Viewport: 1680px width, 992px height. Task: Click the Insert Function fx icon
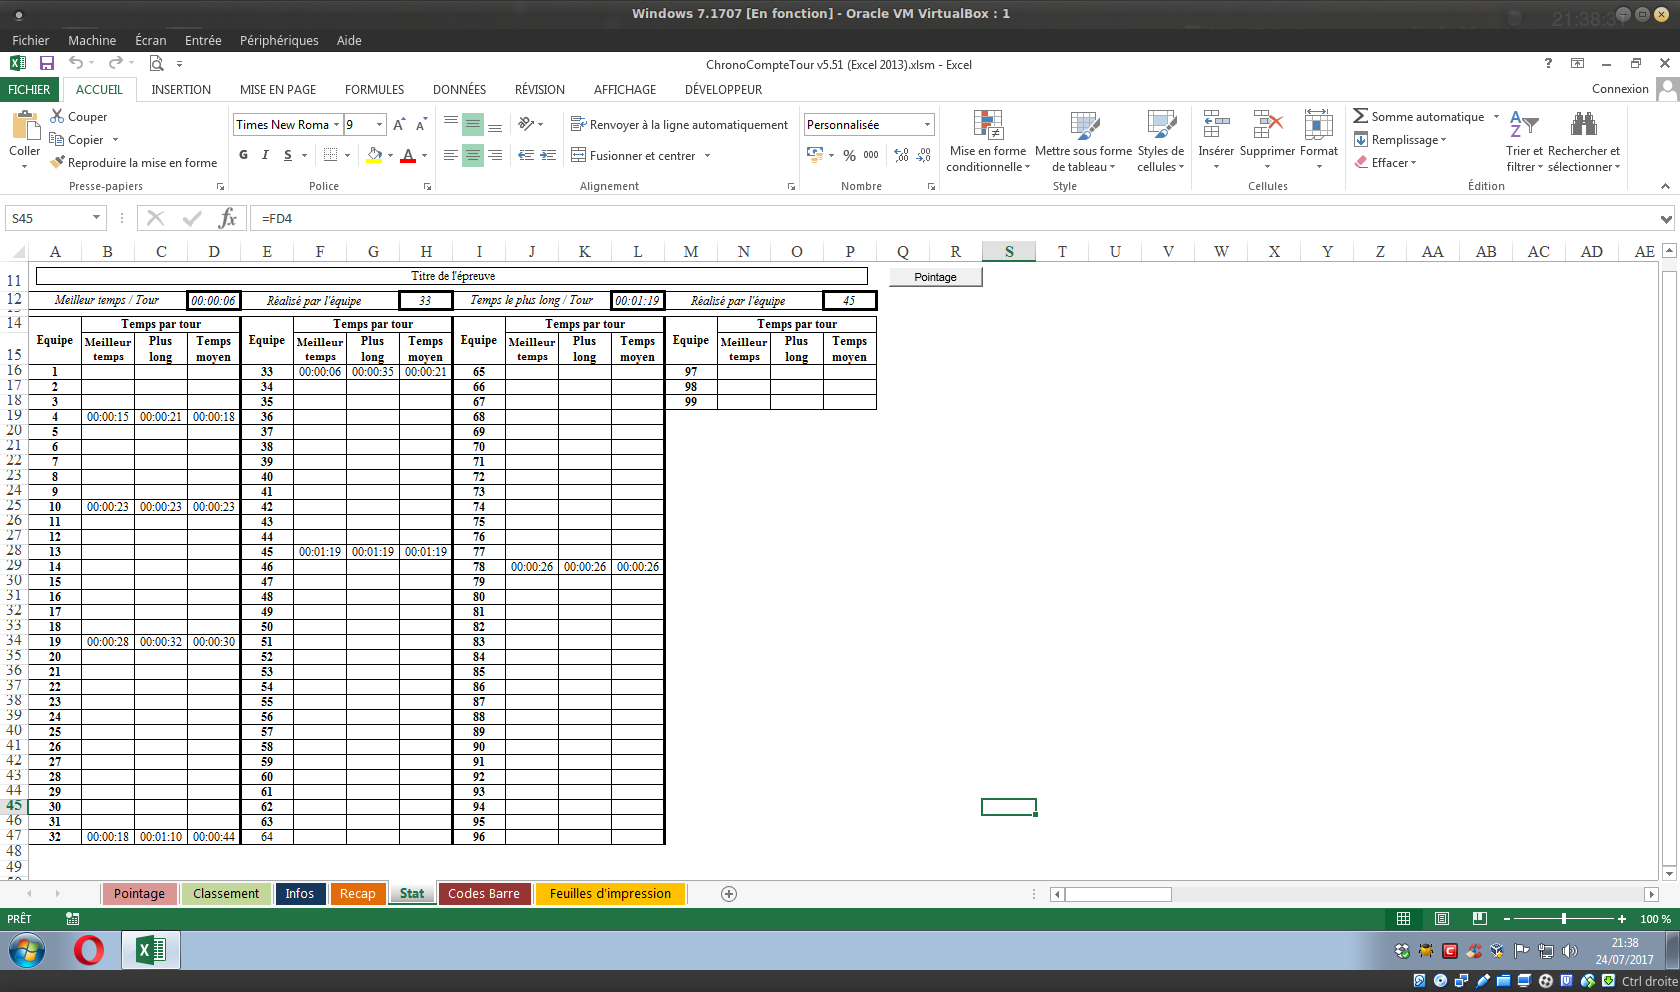228,218
